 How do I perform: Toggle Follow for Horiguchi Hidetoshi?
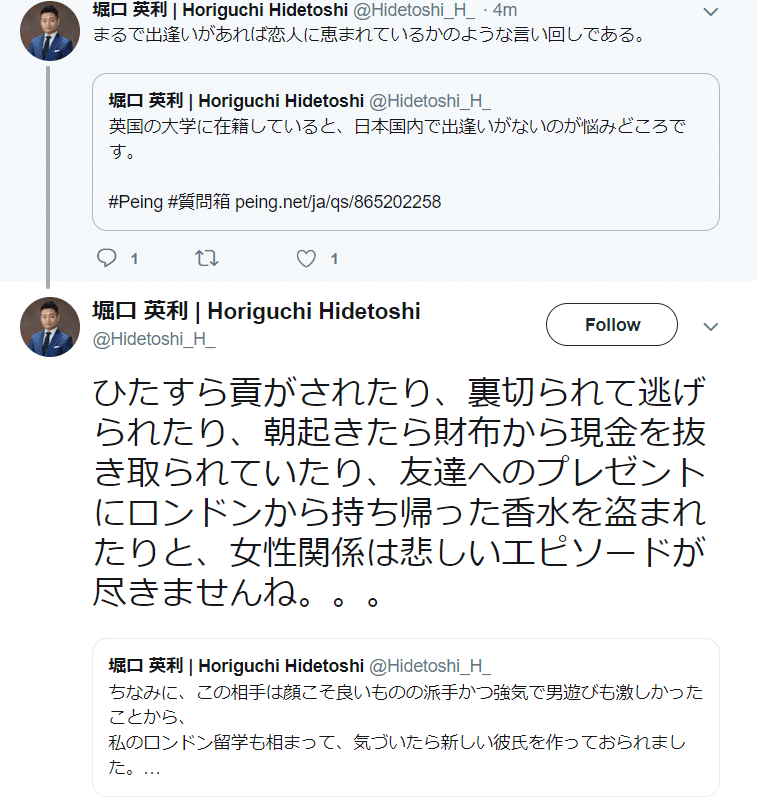pyautogui.click(x=611, y=324)
